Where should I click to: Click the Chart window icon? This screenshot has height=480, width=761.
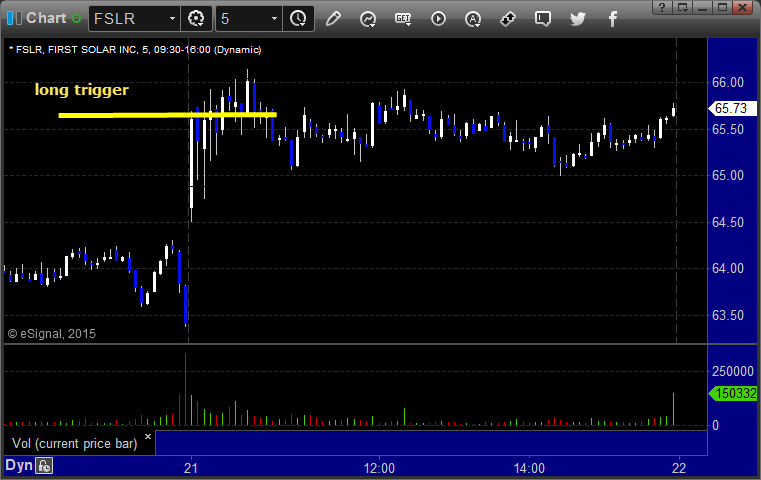coord(14,18)
